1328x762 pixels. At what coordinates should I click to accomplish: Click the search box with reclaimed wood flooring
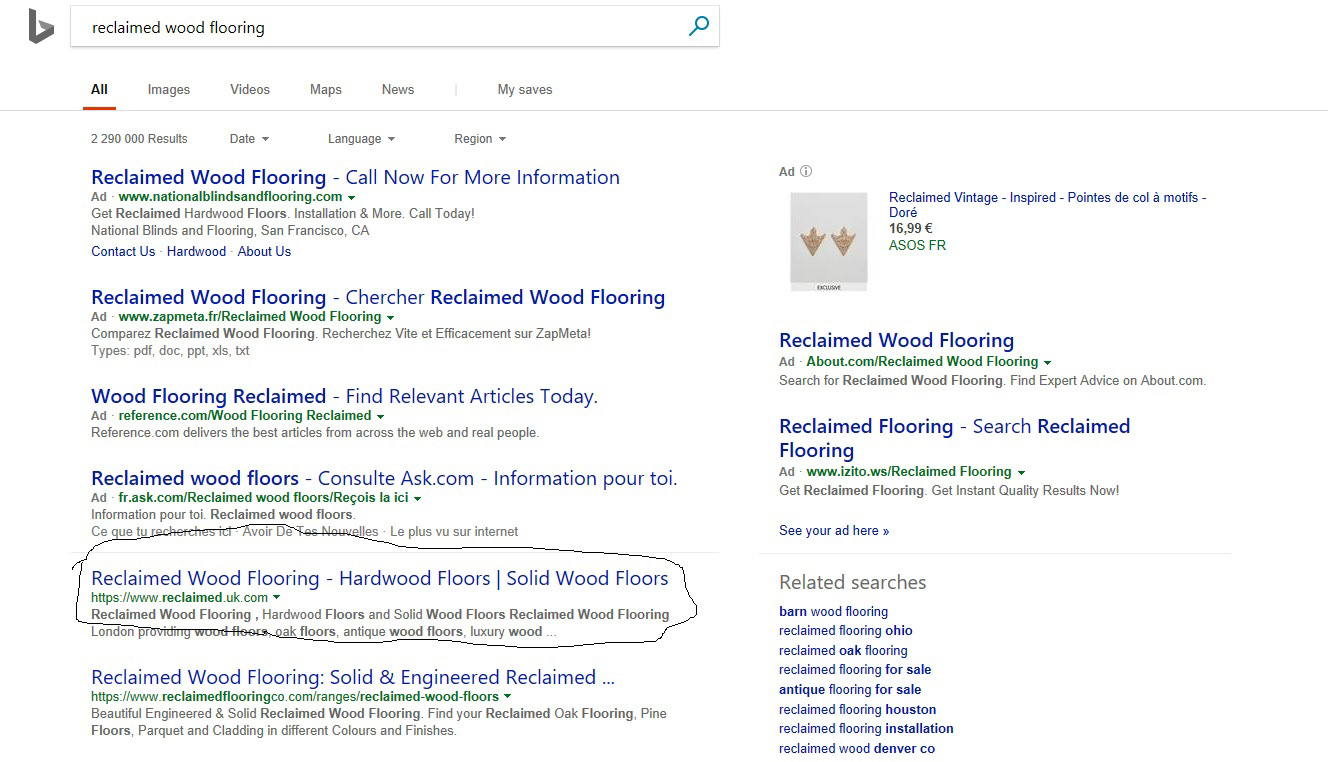point(380,28)
